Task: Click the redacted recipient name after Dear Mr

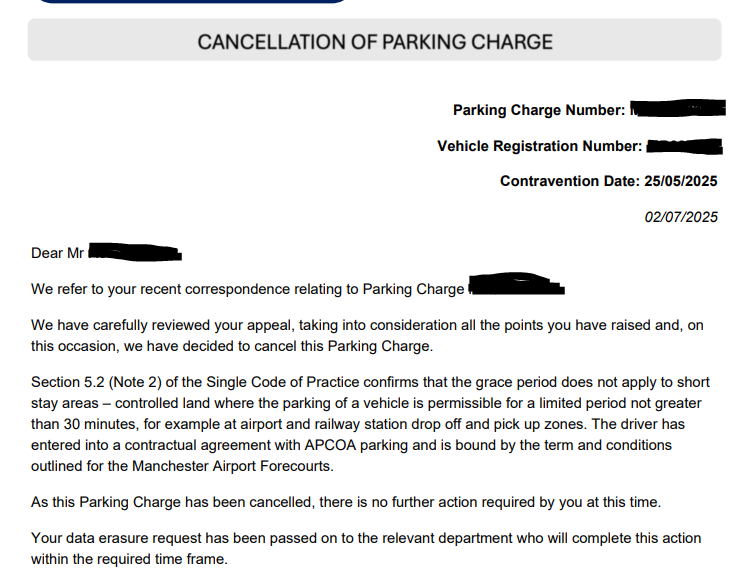Action: coord(135,252)
